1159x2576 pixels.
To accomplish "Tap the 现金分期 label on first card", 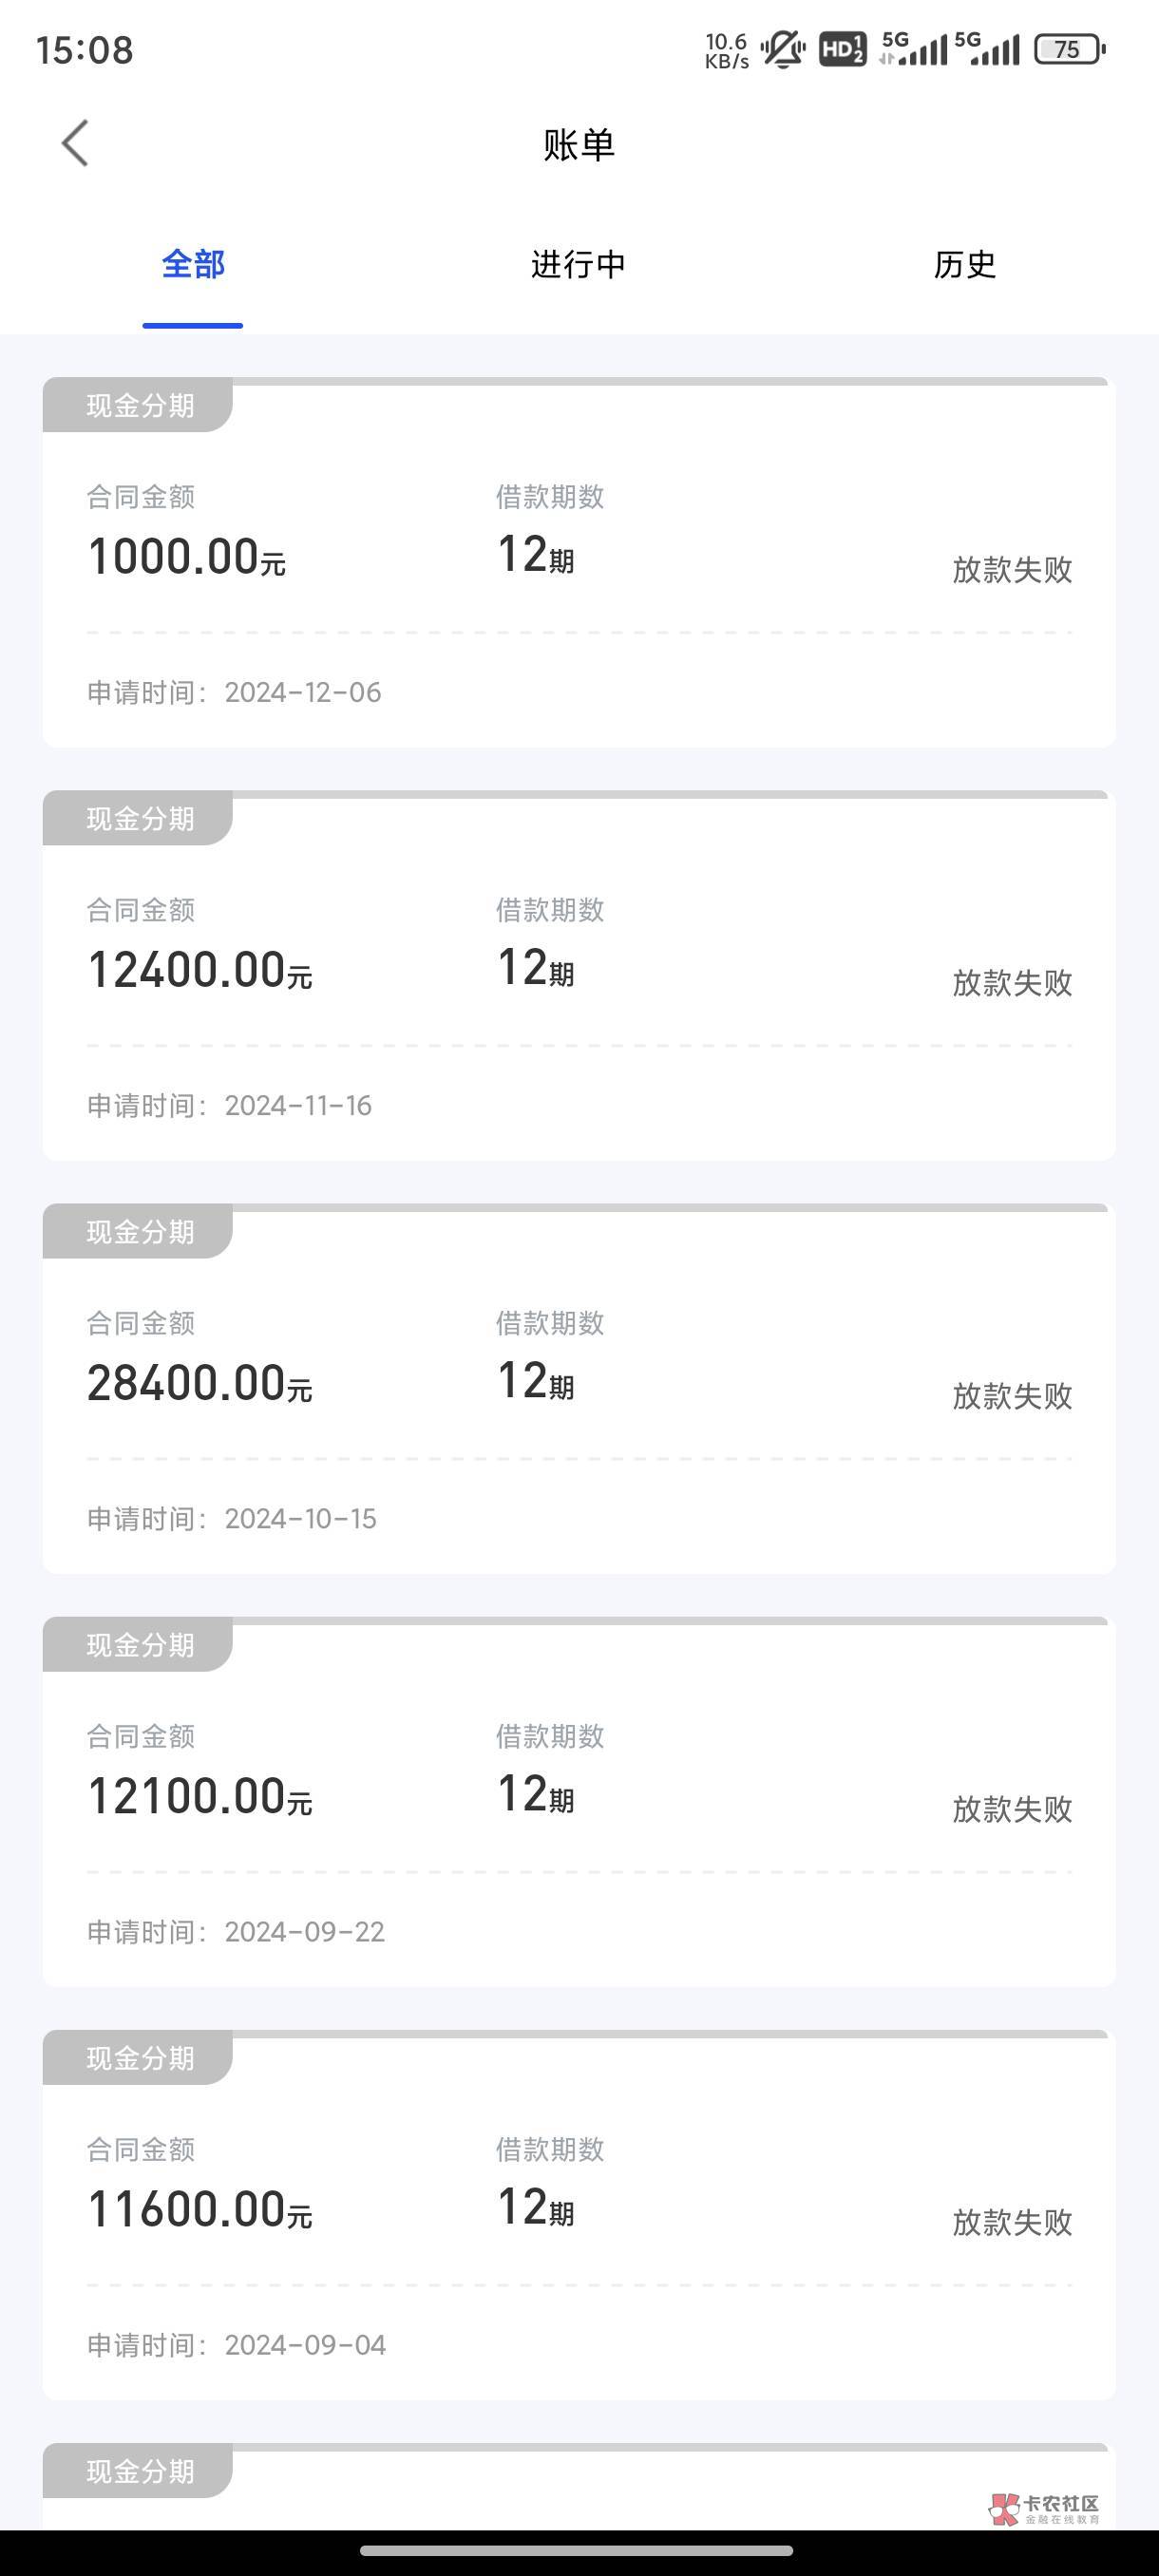I will (140, 406).
